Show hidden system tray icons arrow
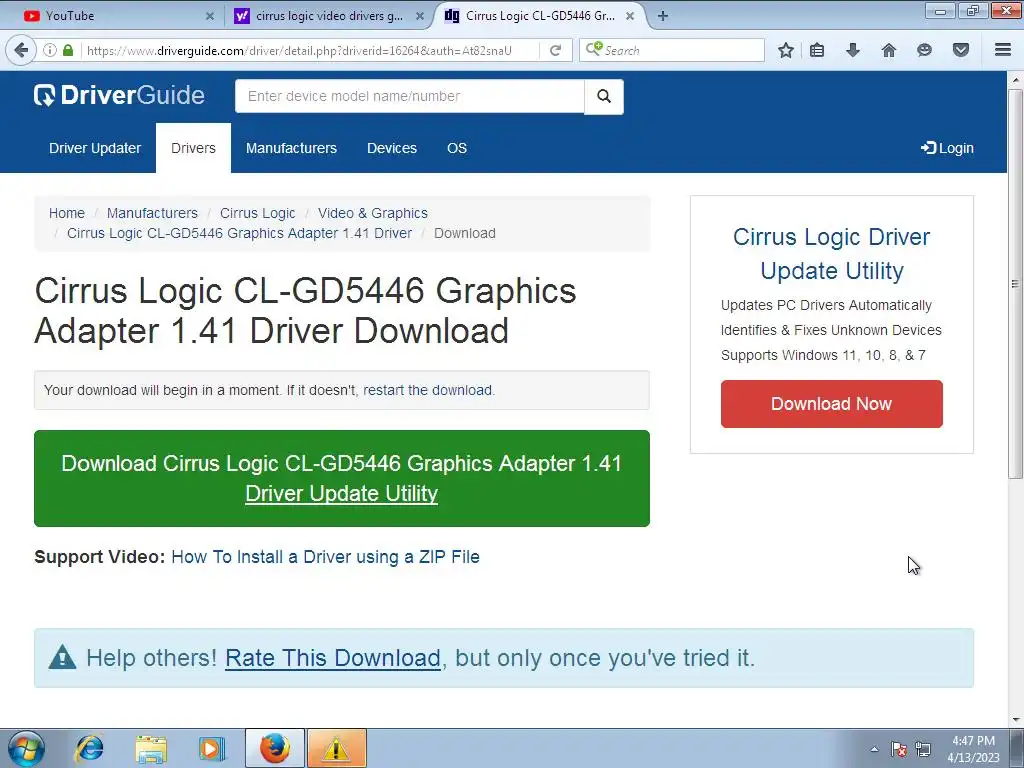Screen dimensions: 1024x768 pyautogui.click(x=874, y=749)
